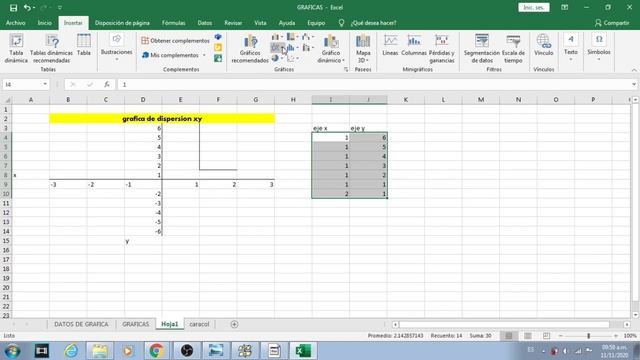Insert a Vínculo hyperlink

coord(544,45)
